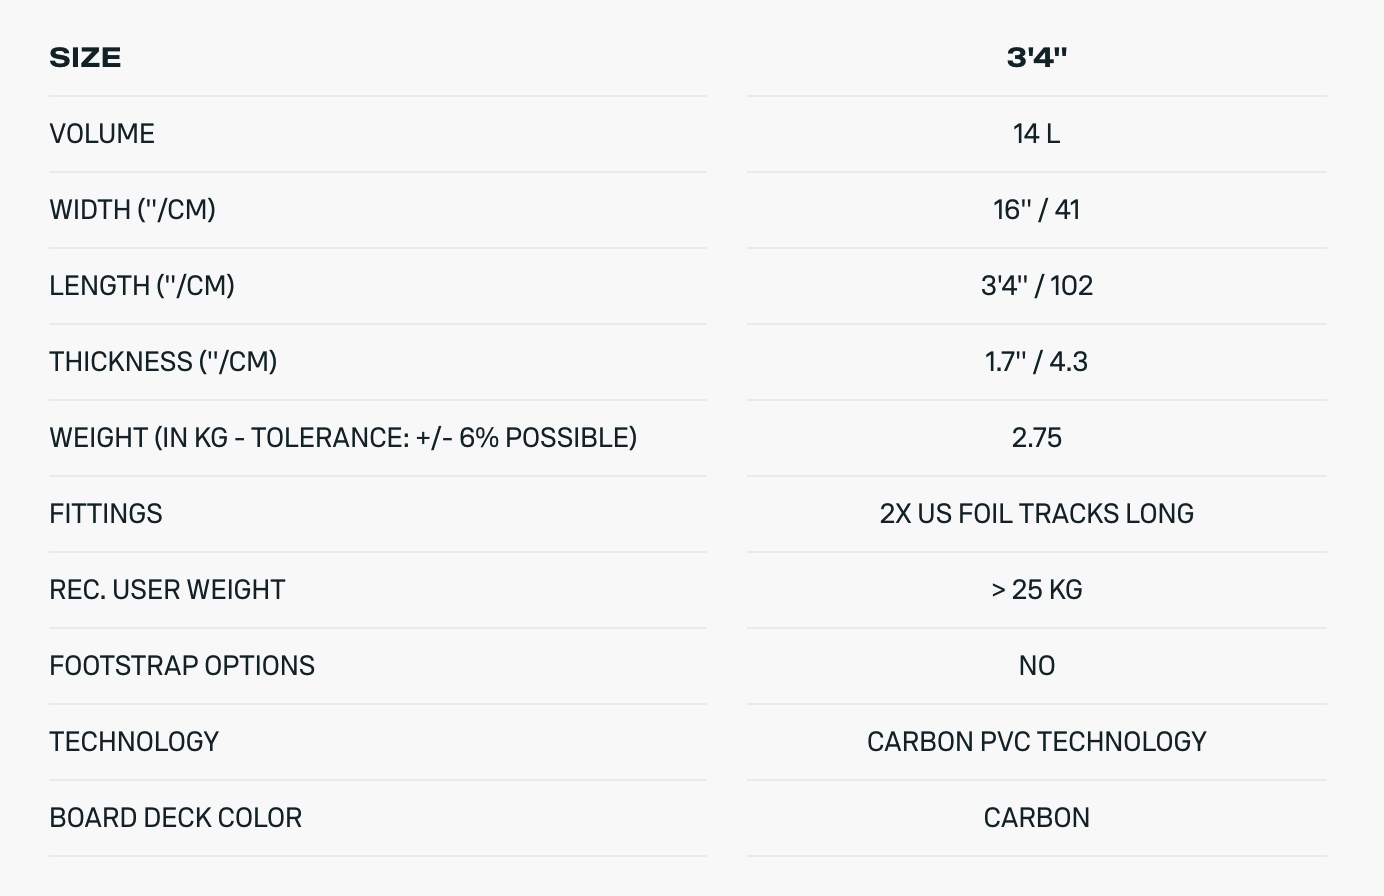Select the WIDTH ("/CM) row label
The image size is (1384, 896).
pyautogui.click(x=132, y=210)
